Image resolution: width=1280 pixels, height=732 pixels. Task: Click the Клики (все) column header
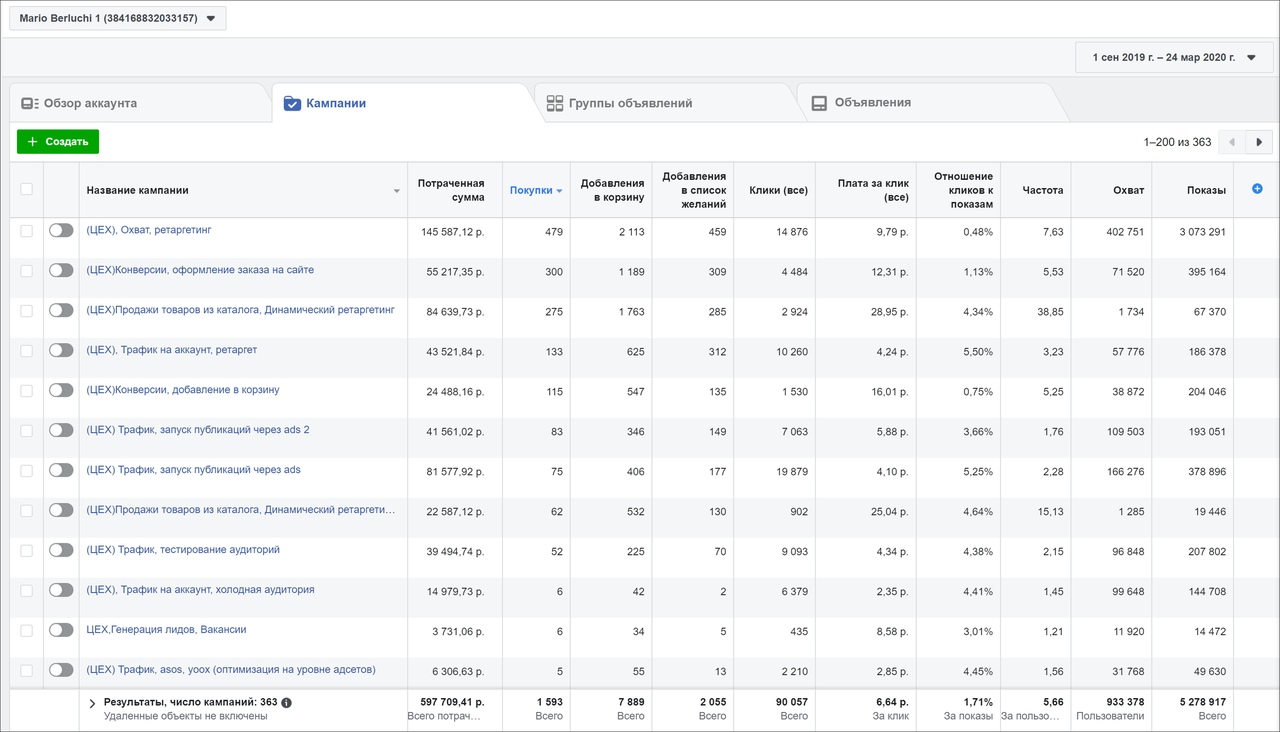point(778,190)
